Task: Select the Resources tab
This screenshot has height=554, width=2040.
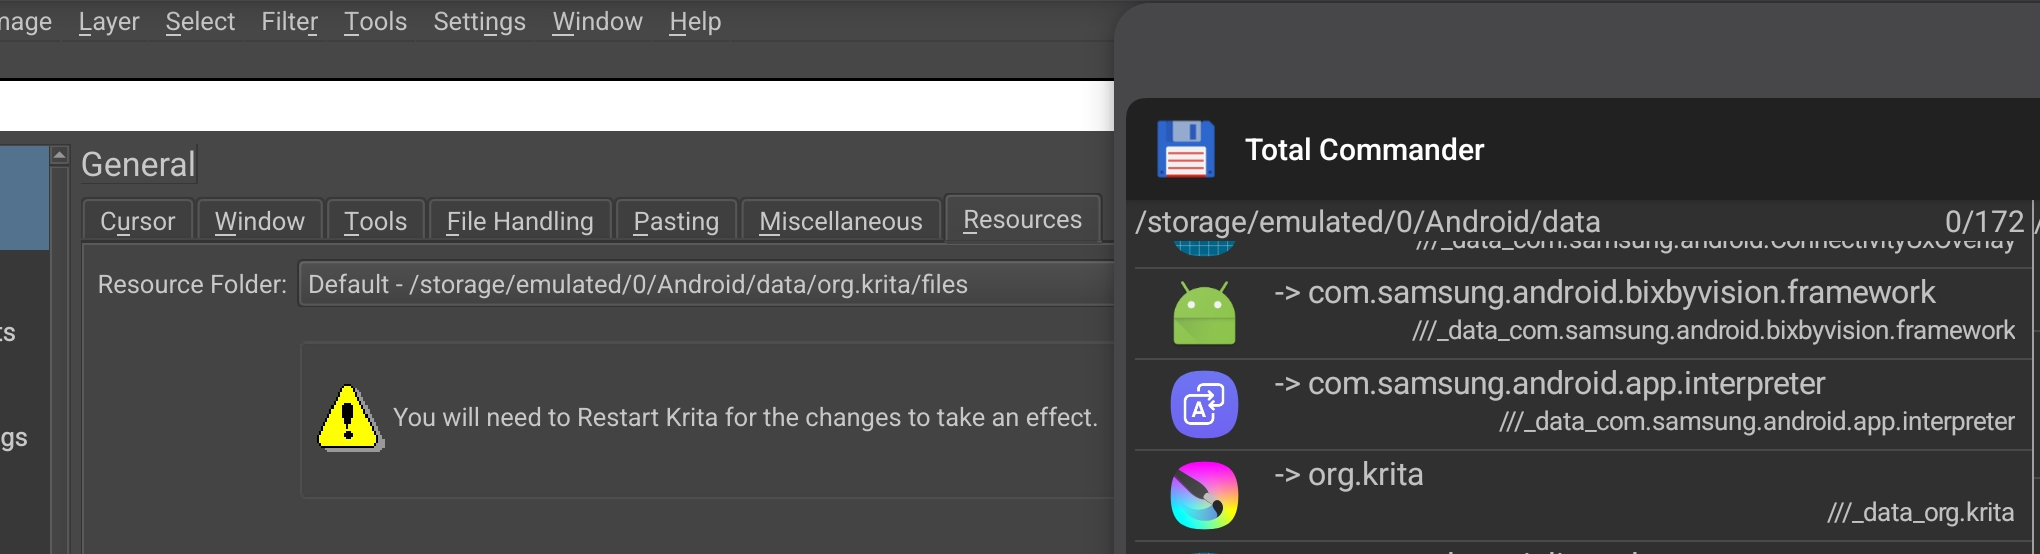Action: click(1022, 220)
